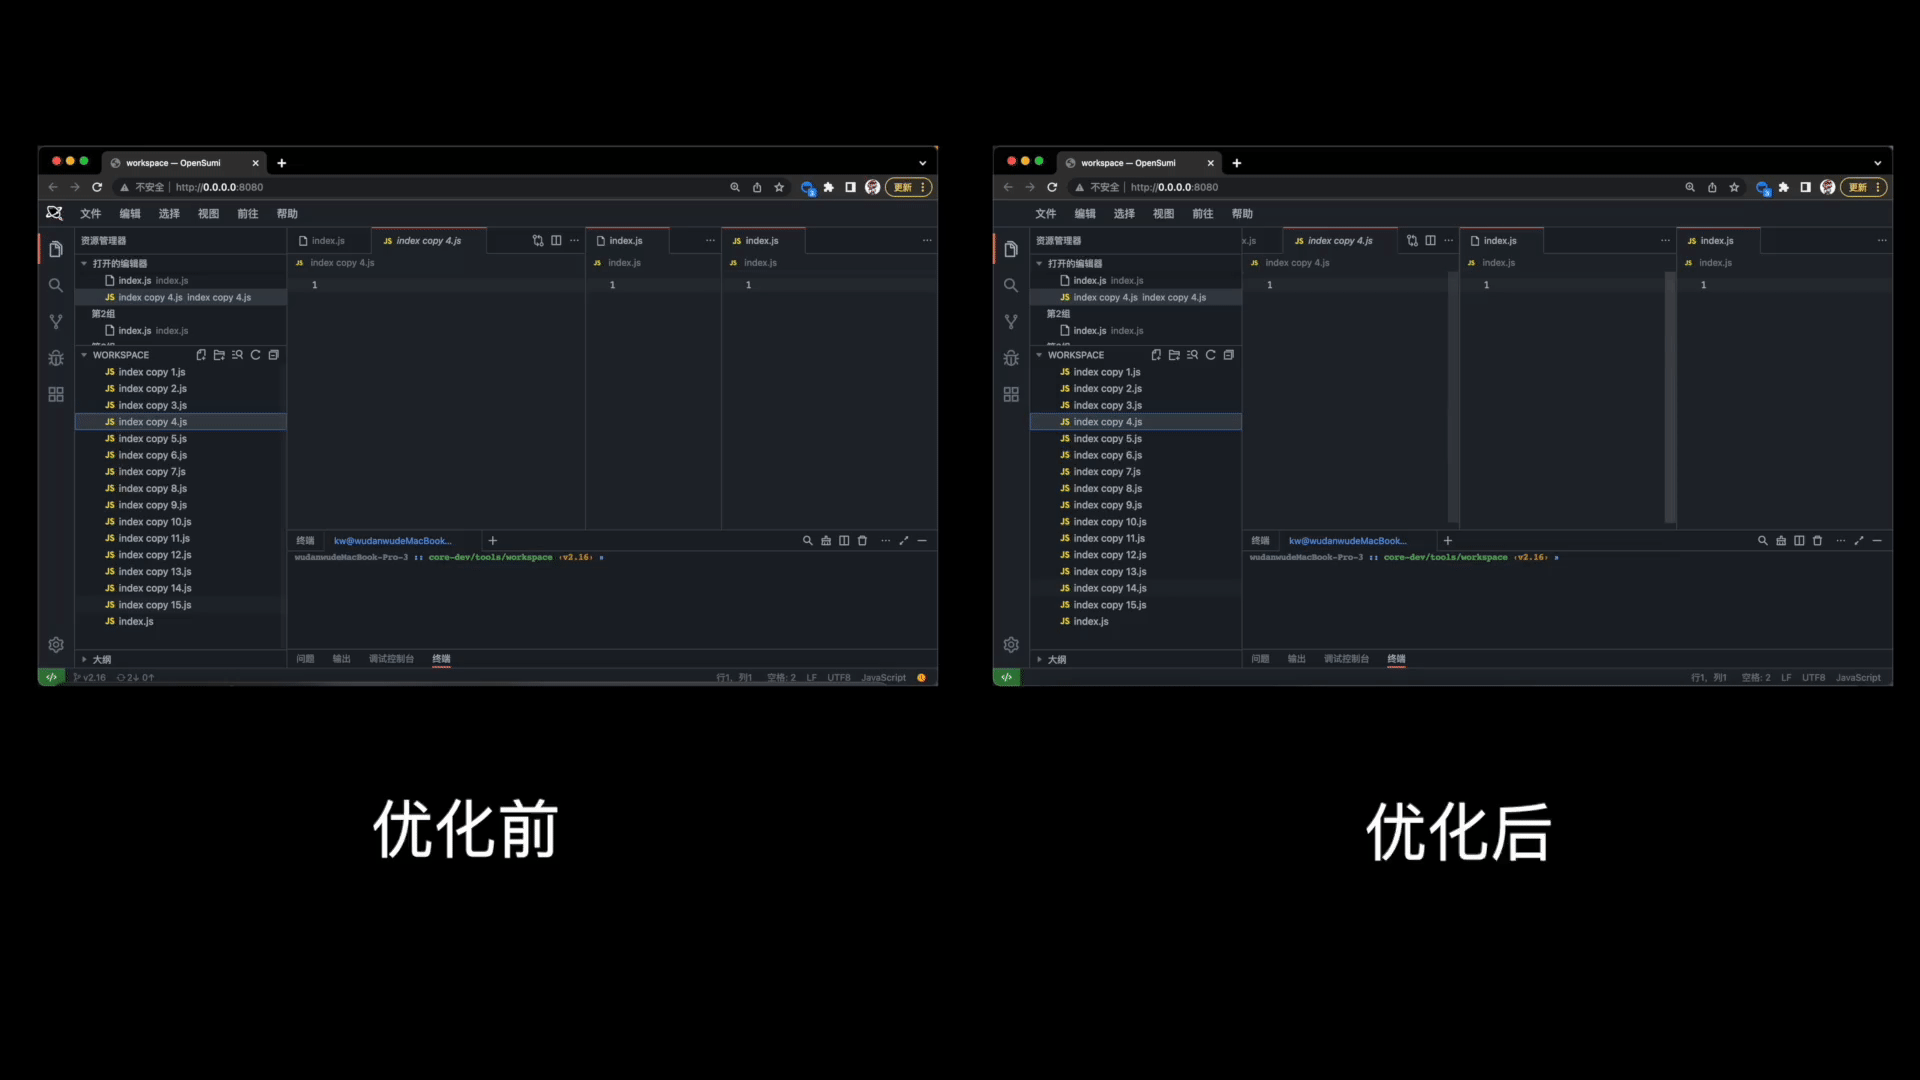Open the 文件 menu
This screenshot has height=1080, width=1920.
pyautogui.click(x=91, y=213)
